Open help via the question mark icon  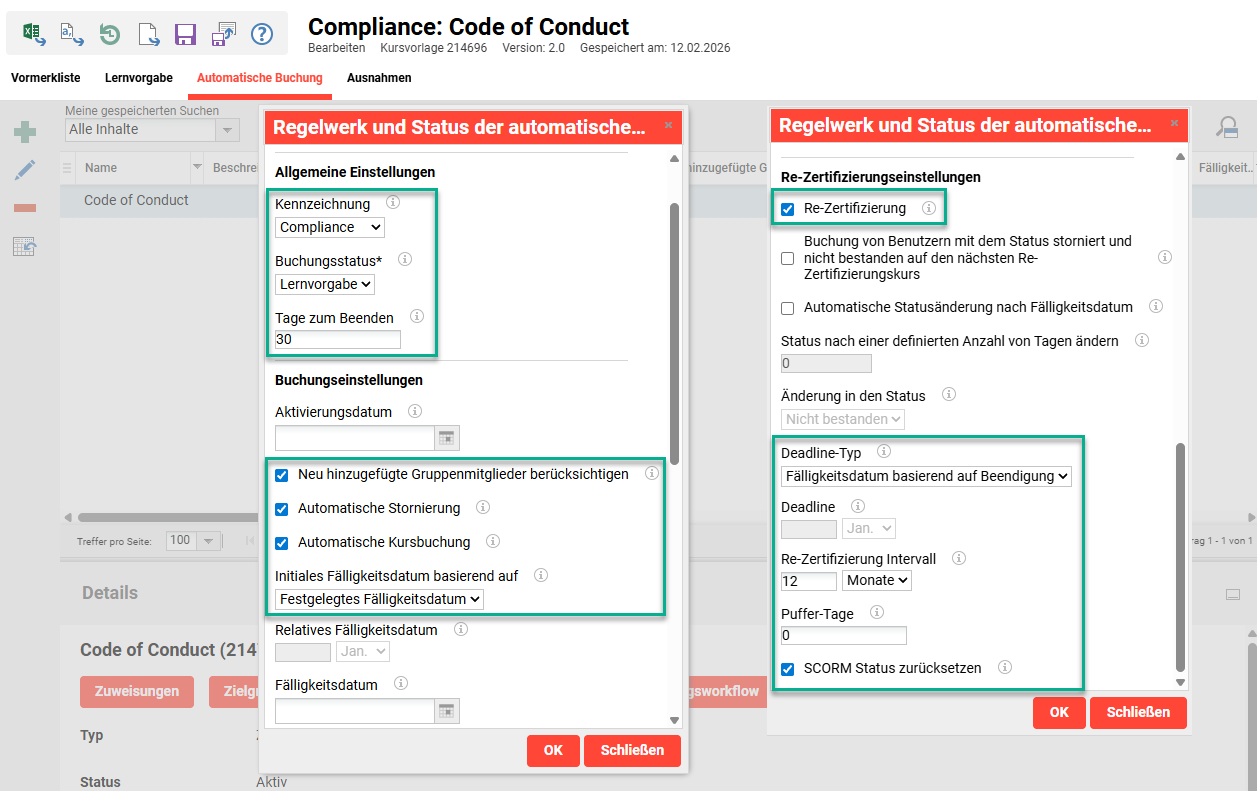(x=262, y=34)
